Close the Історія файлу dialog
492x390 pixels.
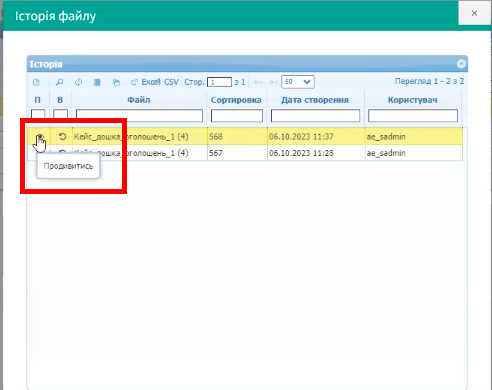[474, 13]
